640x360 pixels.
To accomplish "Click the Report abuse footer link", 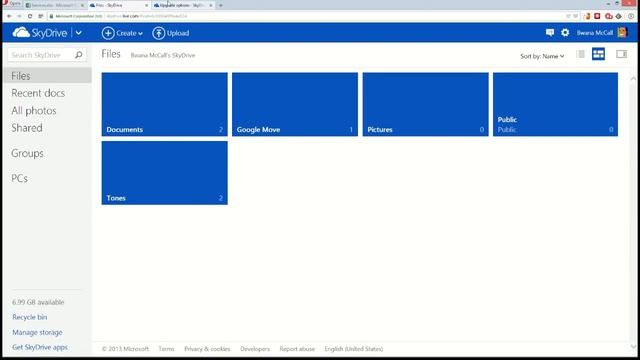I will click(297, 349).
